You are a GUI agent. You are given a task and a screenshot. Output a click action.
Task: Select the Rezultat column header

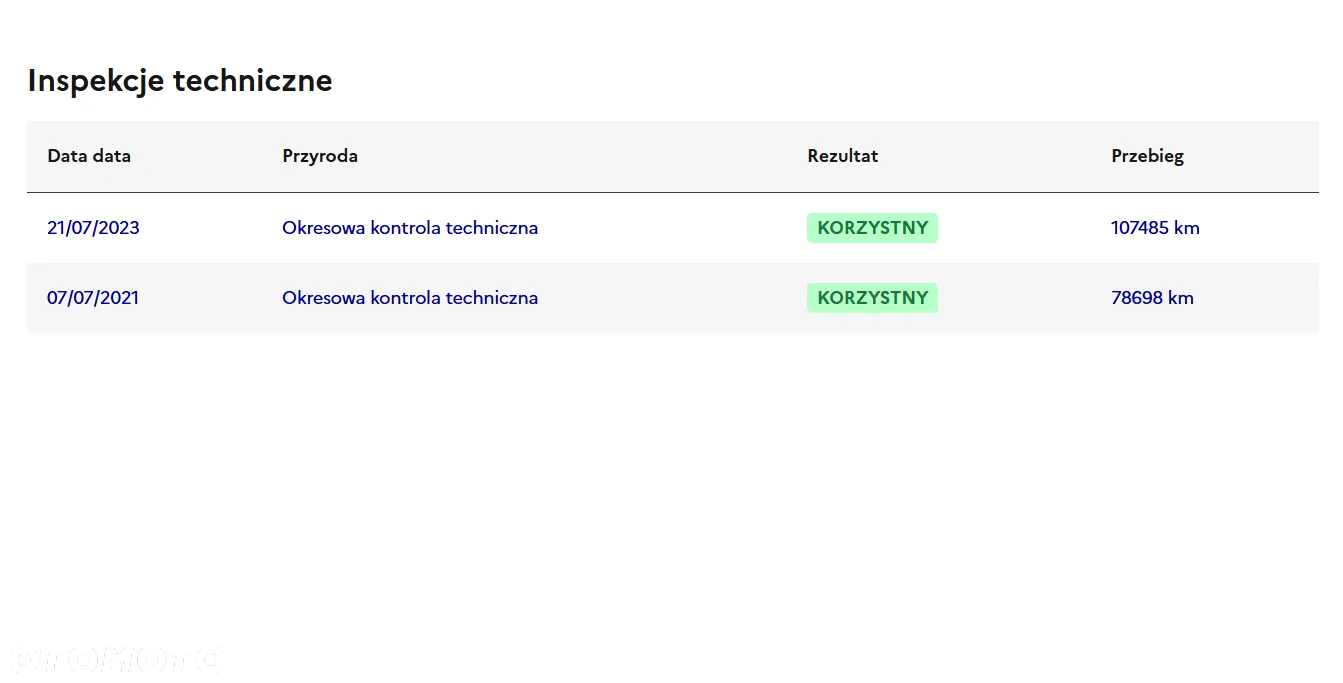843,156
